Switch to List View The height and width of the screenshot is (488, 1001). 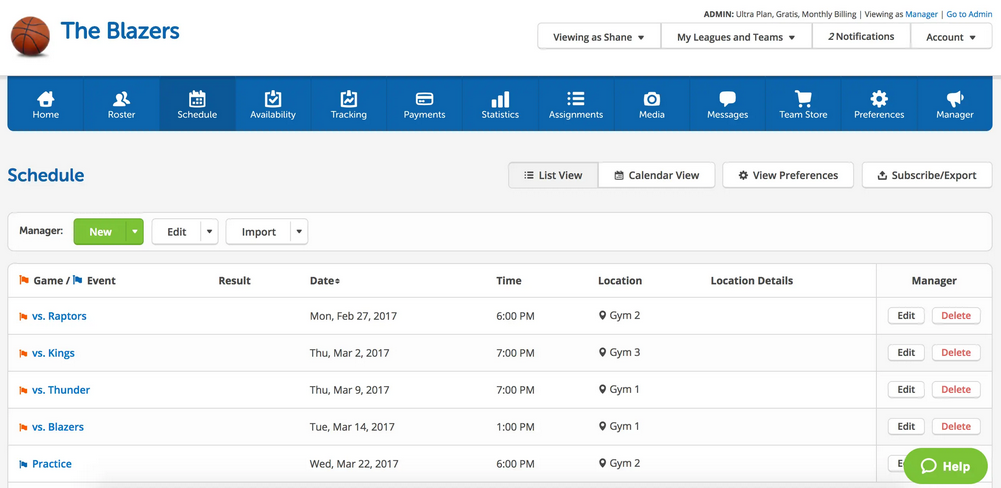pos(553,175)
